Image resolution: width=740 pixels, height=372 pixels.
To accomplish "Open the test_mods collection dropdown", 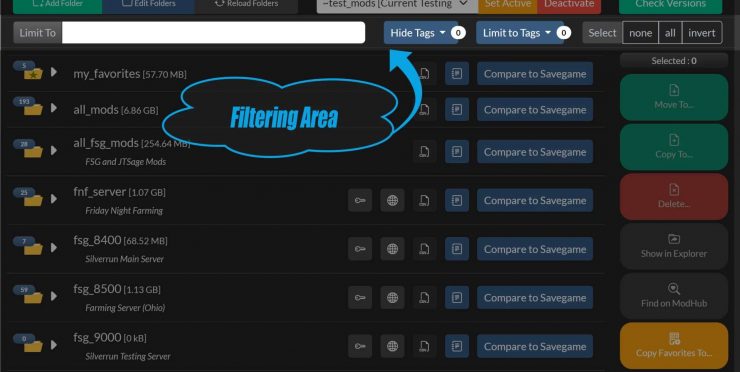I will (x=397, y=5).
